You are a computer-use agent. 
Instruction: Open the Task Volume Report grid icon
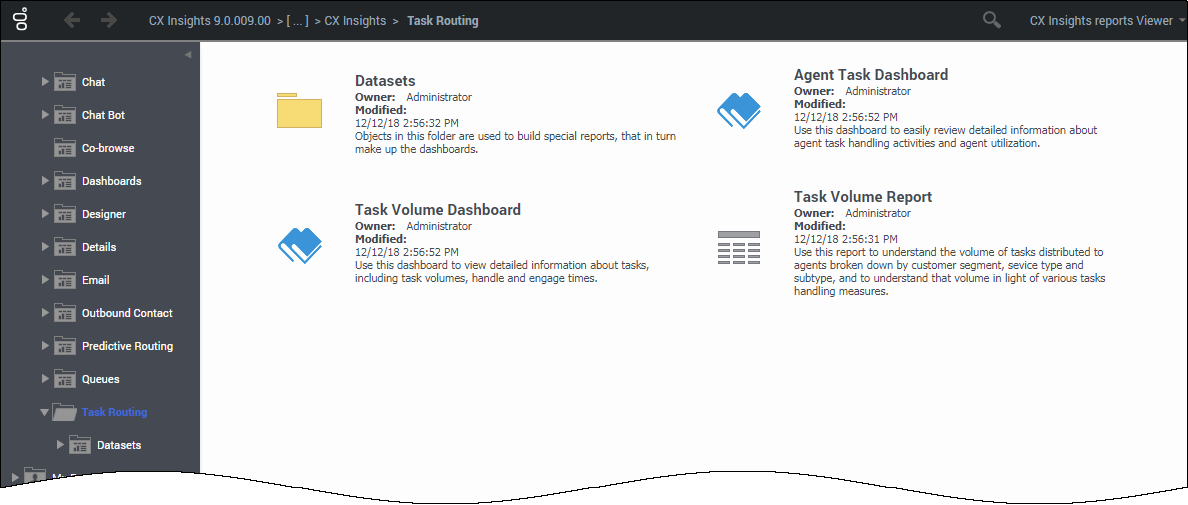(739, 248)
